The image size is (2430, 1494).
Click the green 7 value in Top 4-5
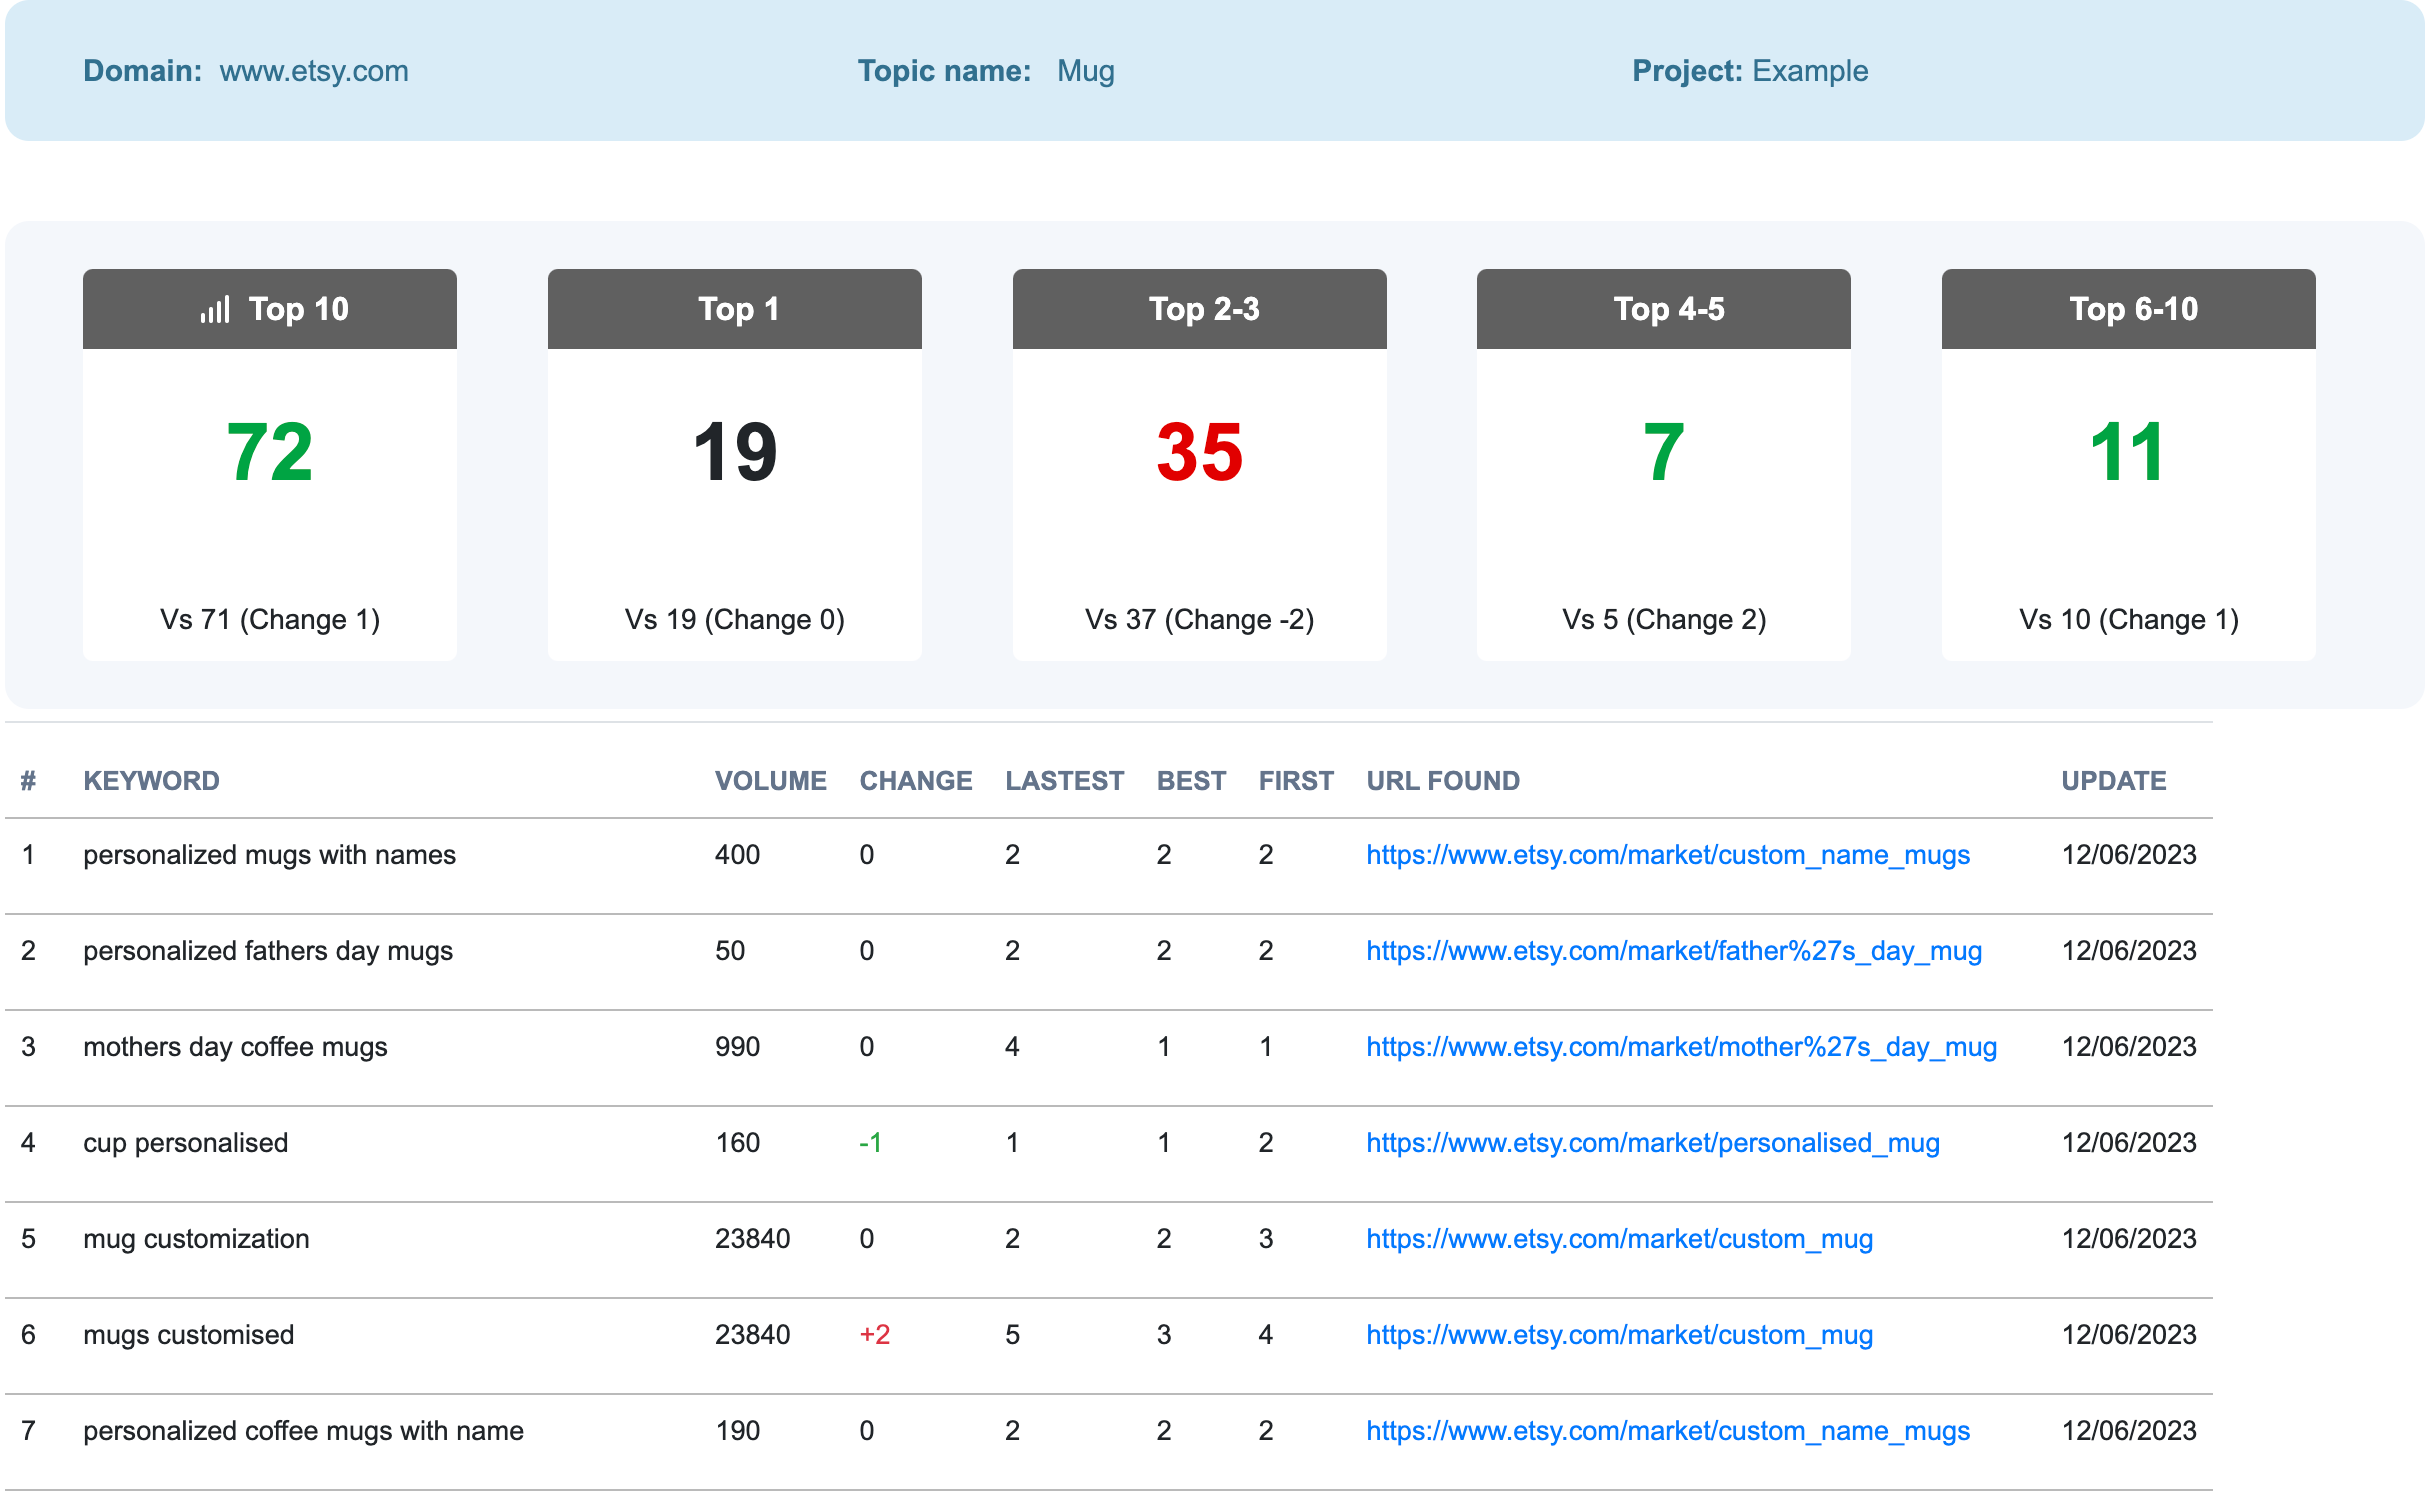(x=1665, y=453)
